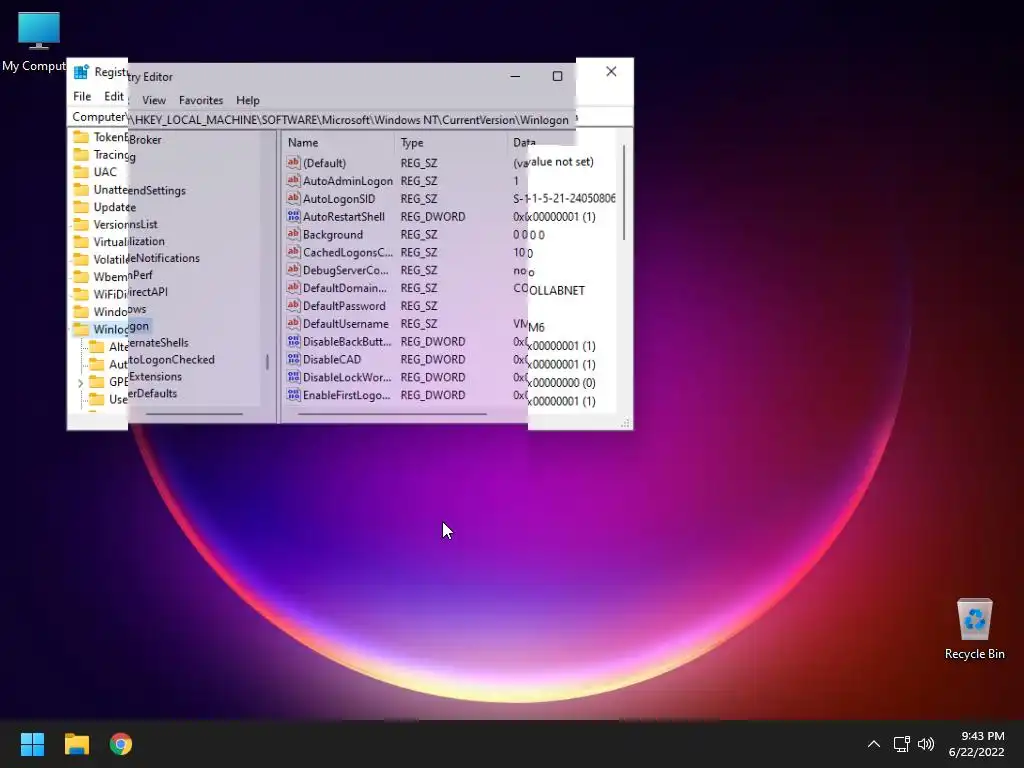This screenshot has height=768, width=1024.
Task: Open the Help menu
Action: pyautogui.click(x=248, y=100)
